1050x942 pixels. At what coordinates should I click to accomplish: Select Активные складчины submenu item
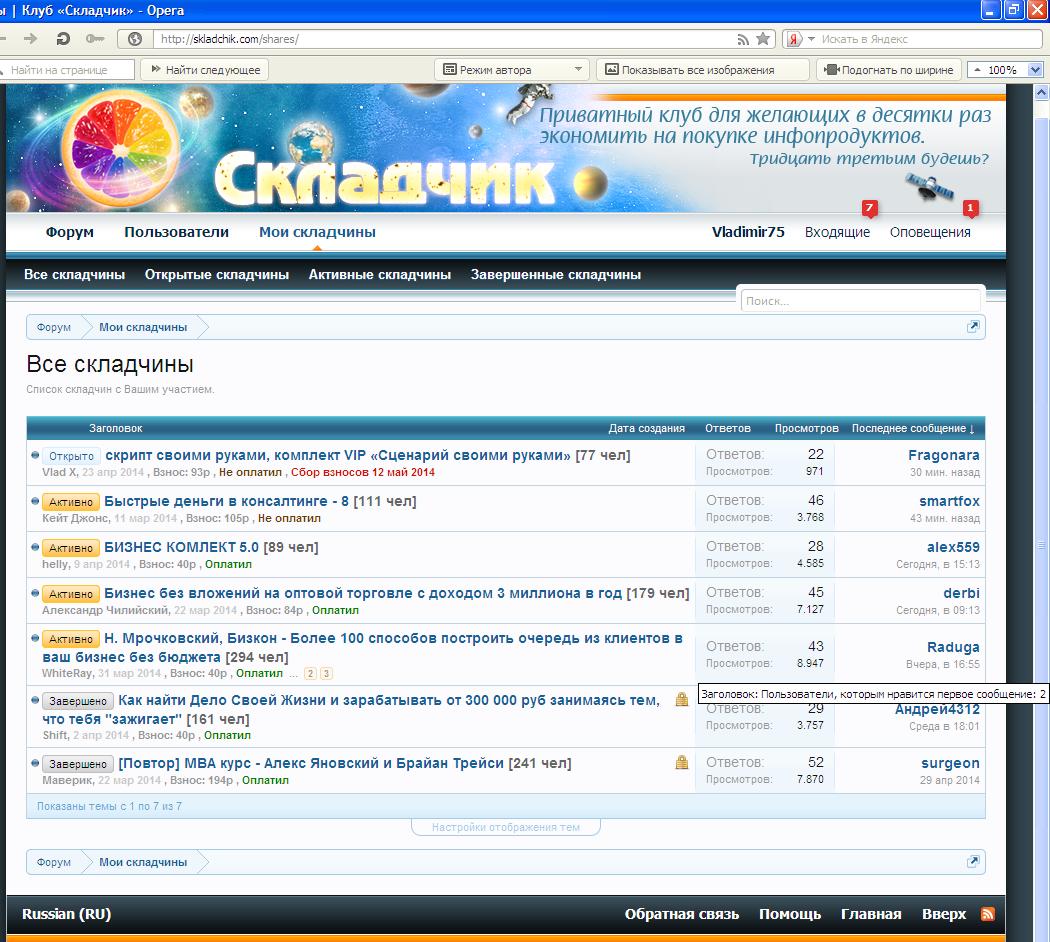click(x=380, y=274)
